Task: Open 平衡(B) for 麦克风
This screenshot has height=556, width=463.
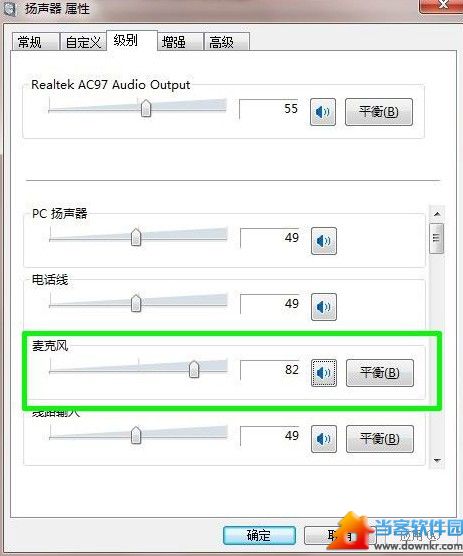Action: tap(380, 373)
